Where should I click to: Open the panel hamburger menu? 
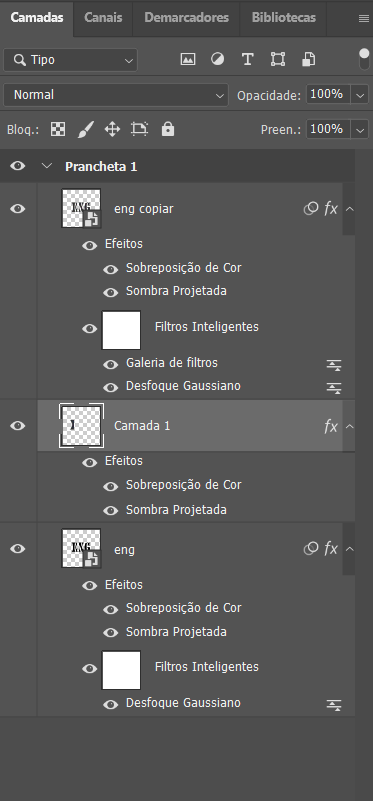(x=364, y=18)
